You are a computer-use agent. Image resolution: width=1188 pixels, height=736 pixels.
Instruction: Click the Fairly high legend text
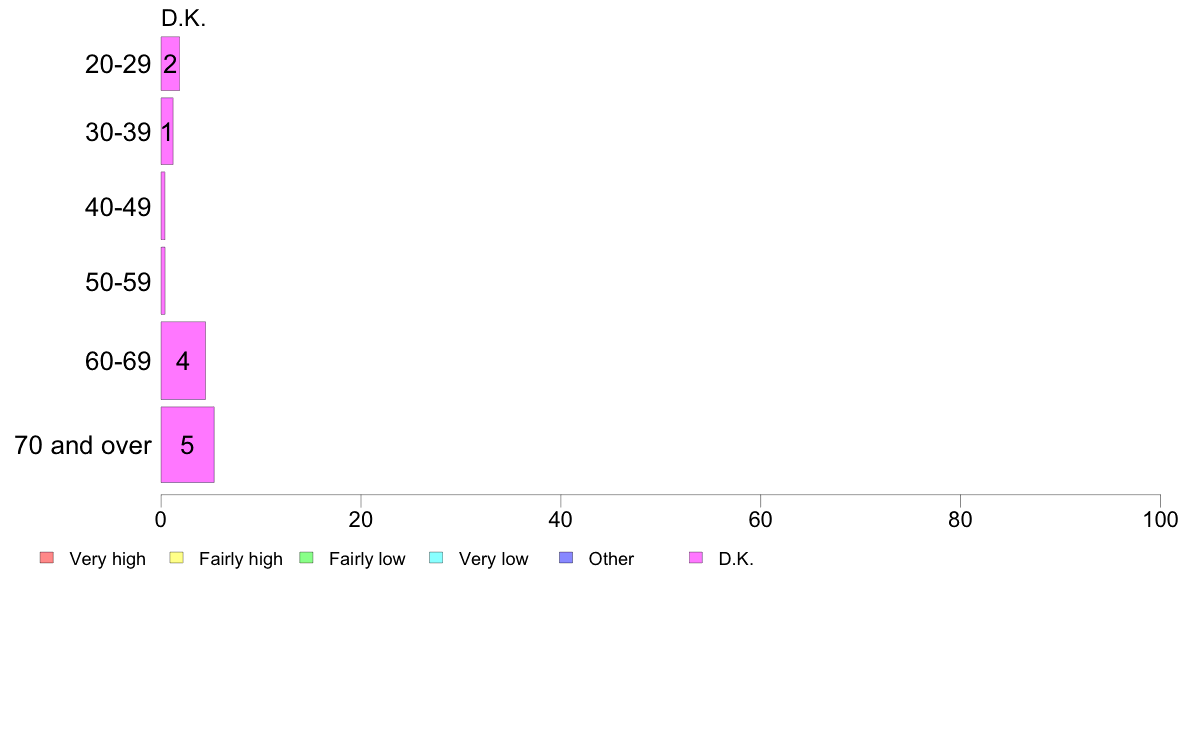click(241, 559)
